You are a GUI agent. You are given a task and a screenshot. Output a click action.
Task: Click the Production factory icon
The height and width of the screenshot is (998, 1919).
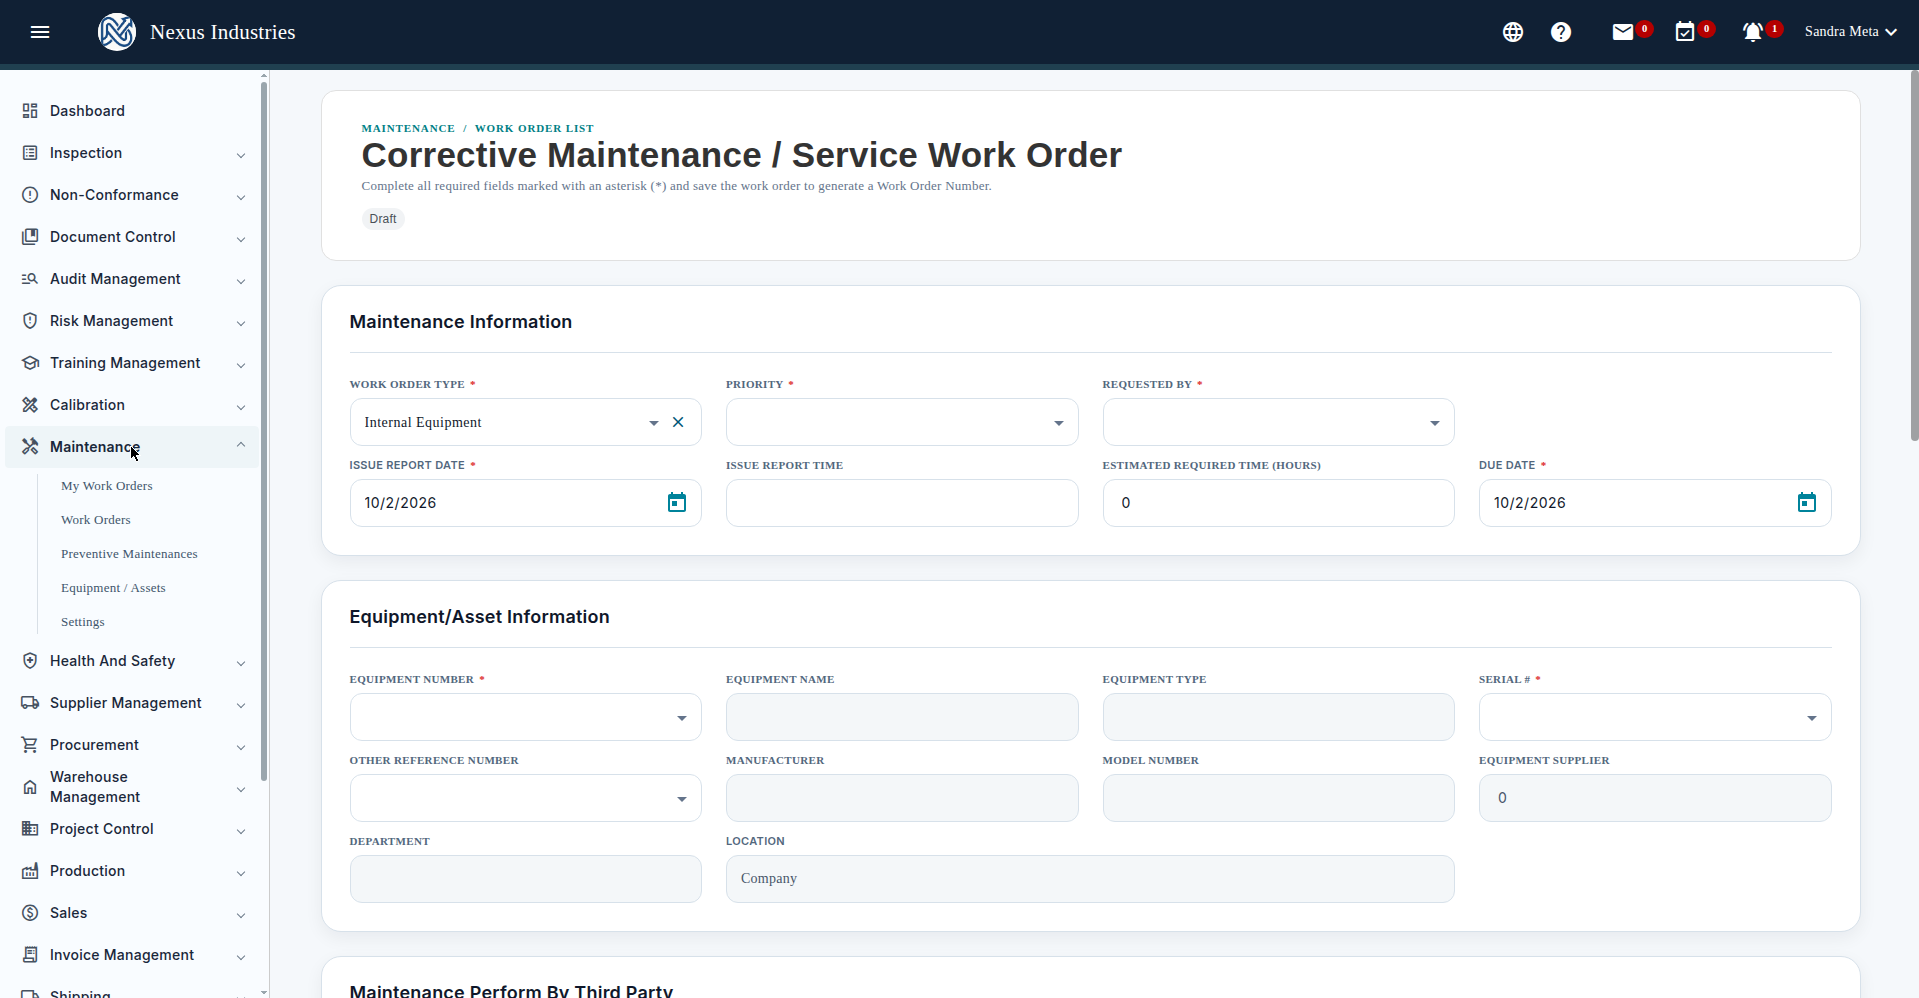(30, 871)
